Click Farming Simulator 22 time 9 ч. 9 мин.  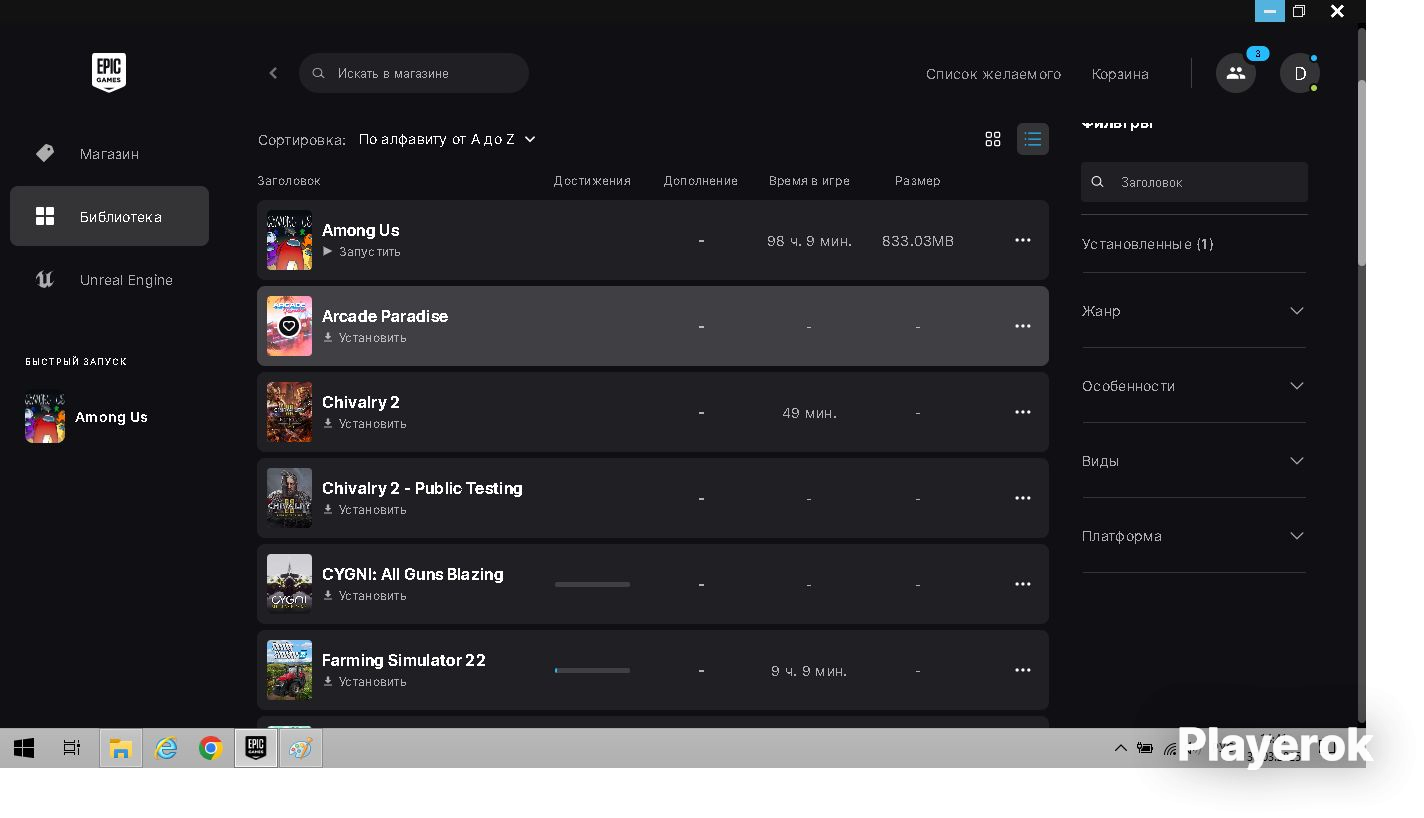tap(809, 671)
